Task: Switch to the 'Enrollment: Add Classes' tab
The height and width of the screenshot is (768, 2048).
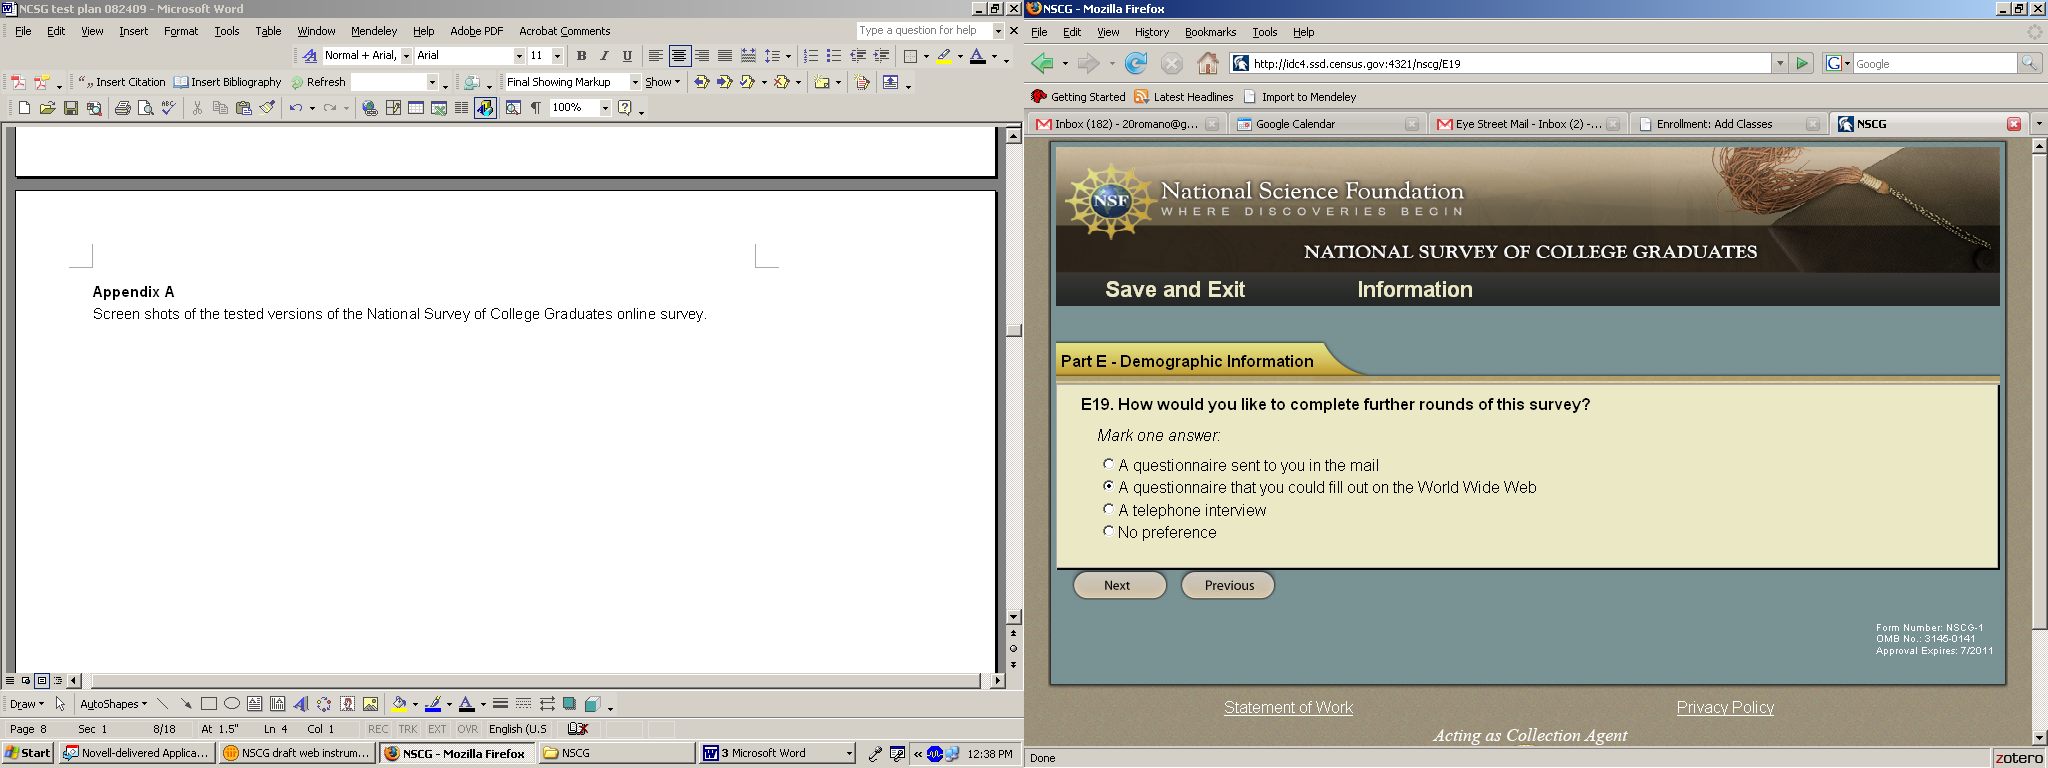Action: tap(1728, 124)
